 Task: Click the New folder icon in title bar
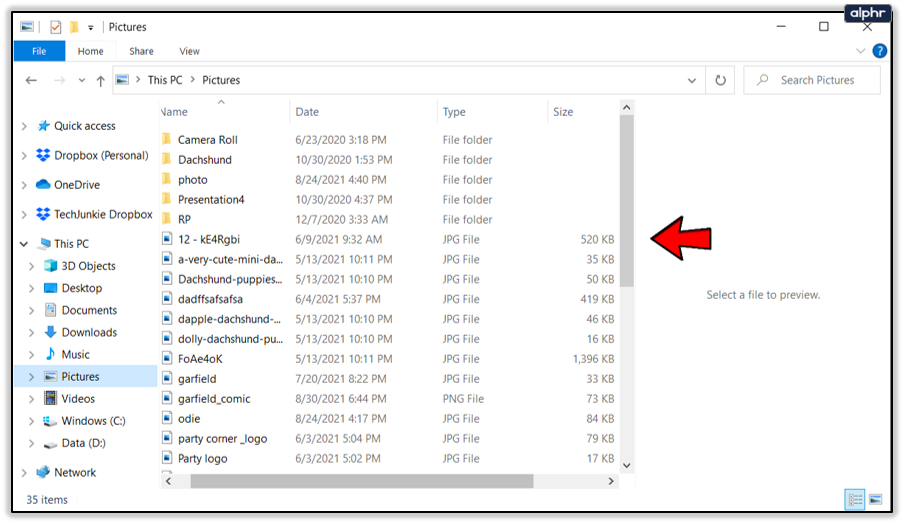74,27
